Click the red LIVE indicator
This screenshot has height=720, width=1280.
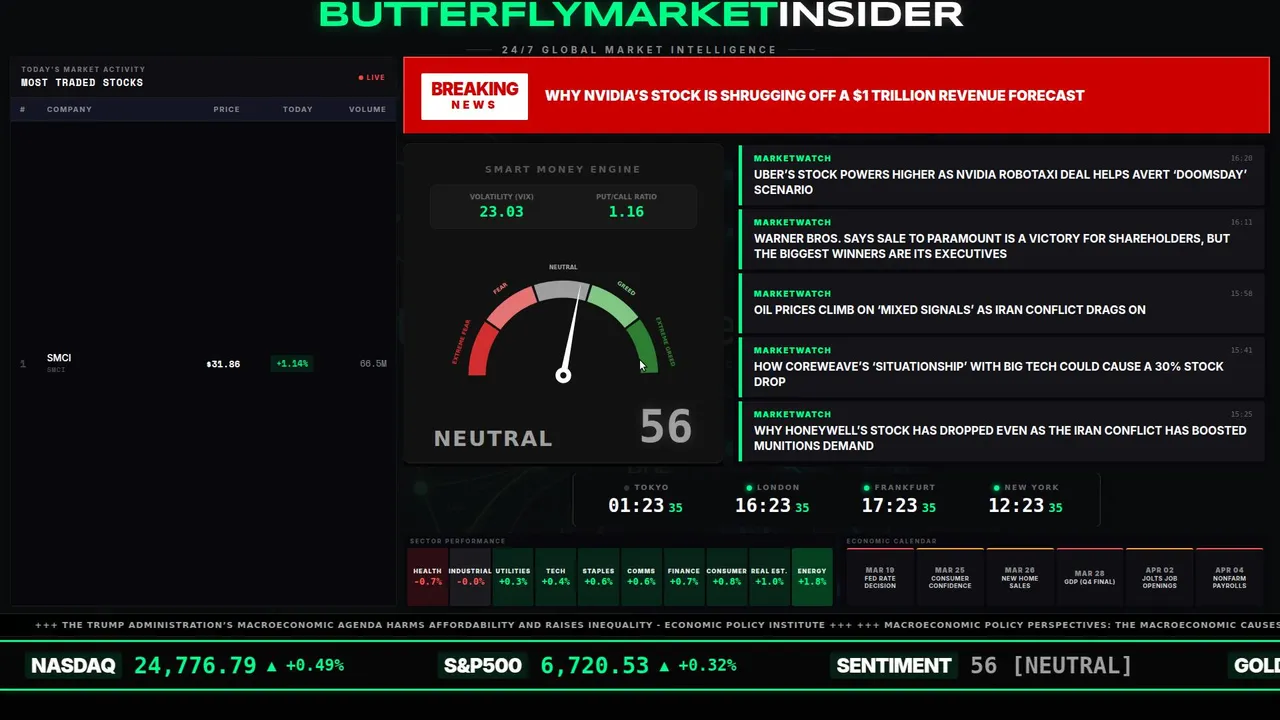[372, 77]
